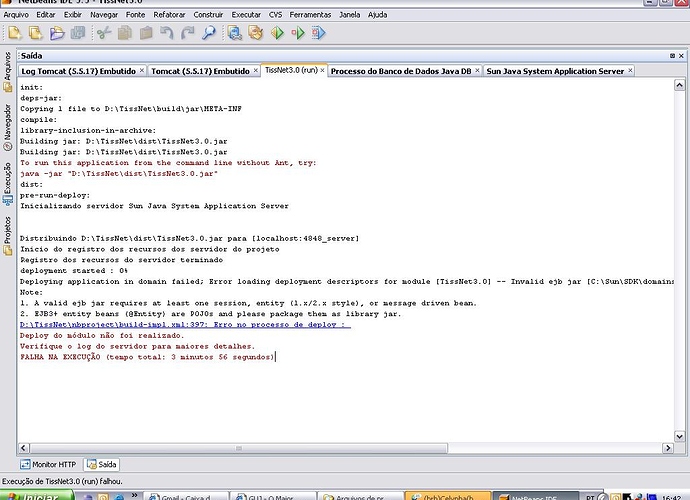Run the main project with green arrow

[277, 33]
